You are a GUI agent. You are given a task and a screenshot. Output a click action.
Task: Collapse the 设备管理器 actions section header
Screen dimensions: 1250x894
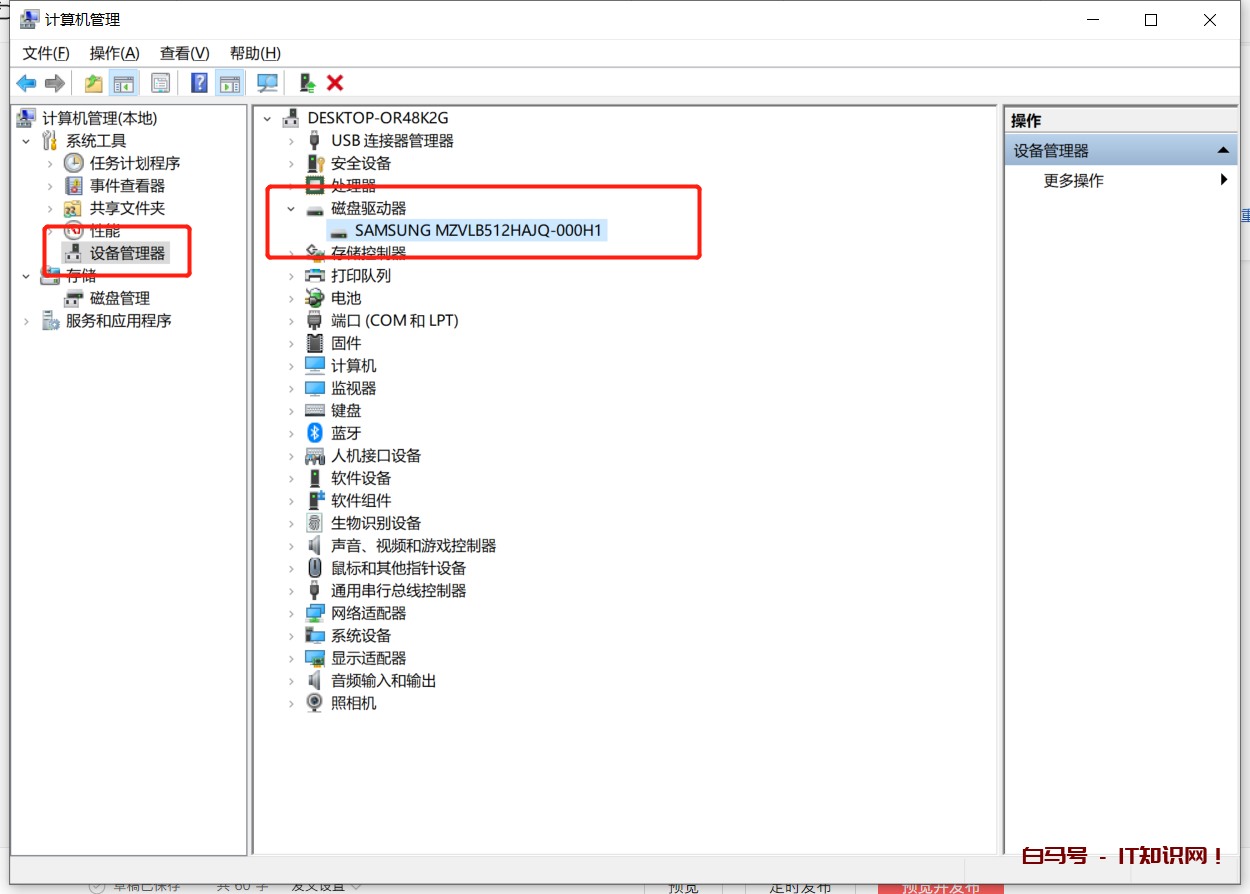1221,151
